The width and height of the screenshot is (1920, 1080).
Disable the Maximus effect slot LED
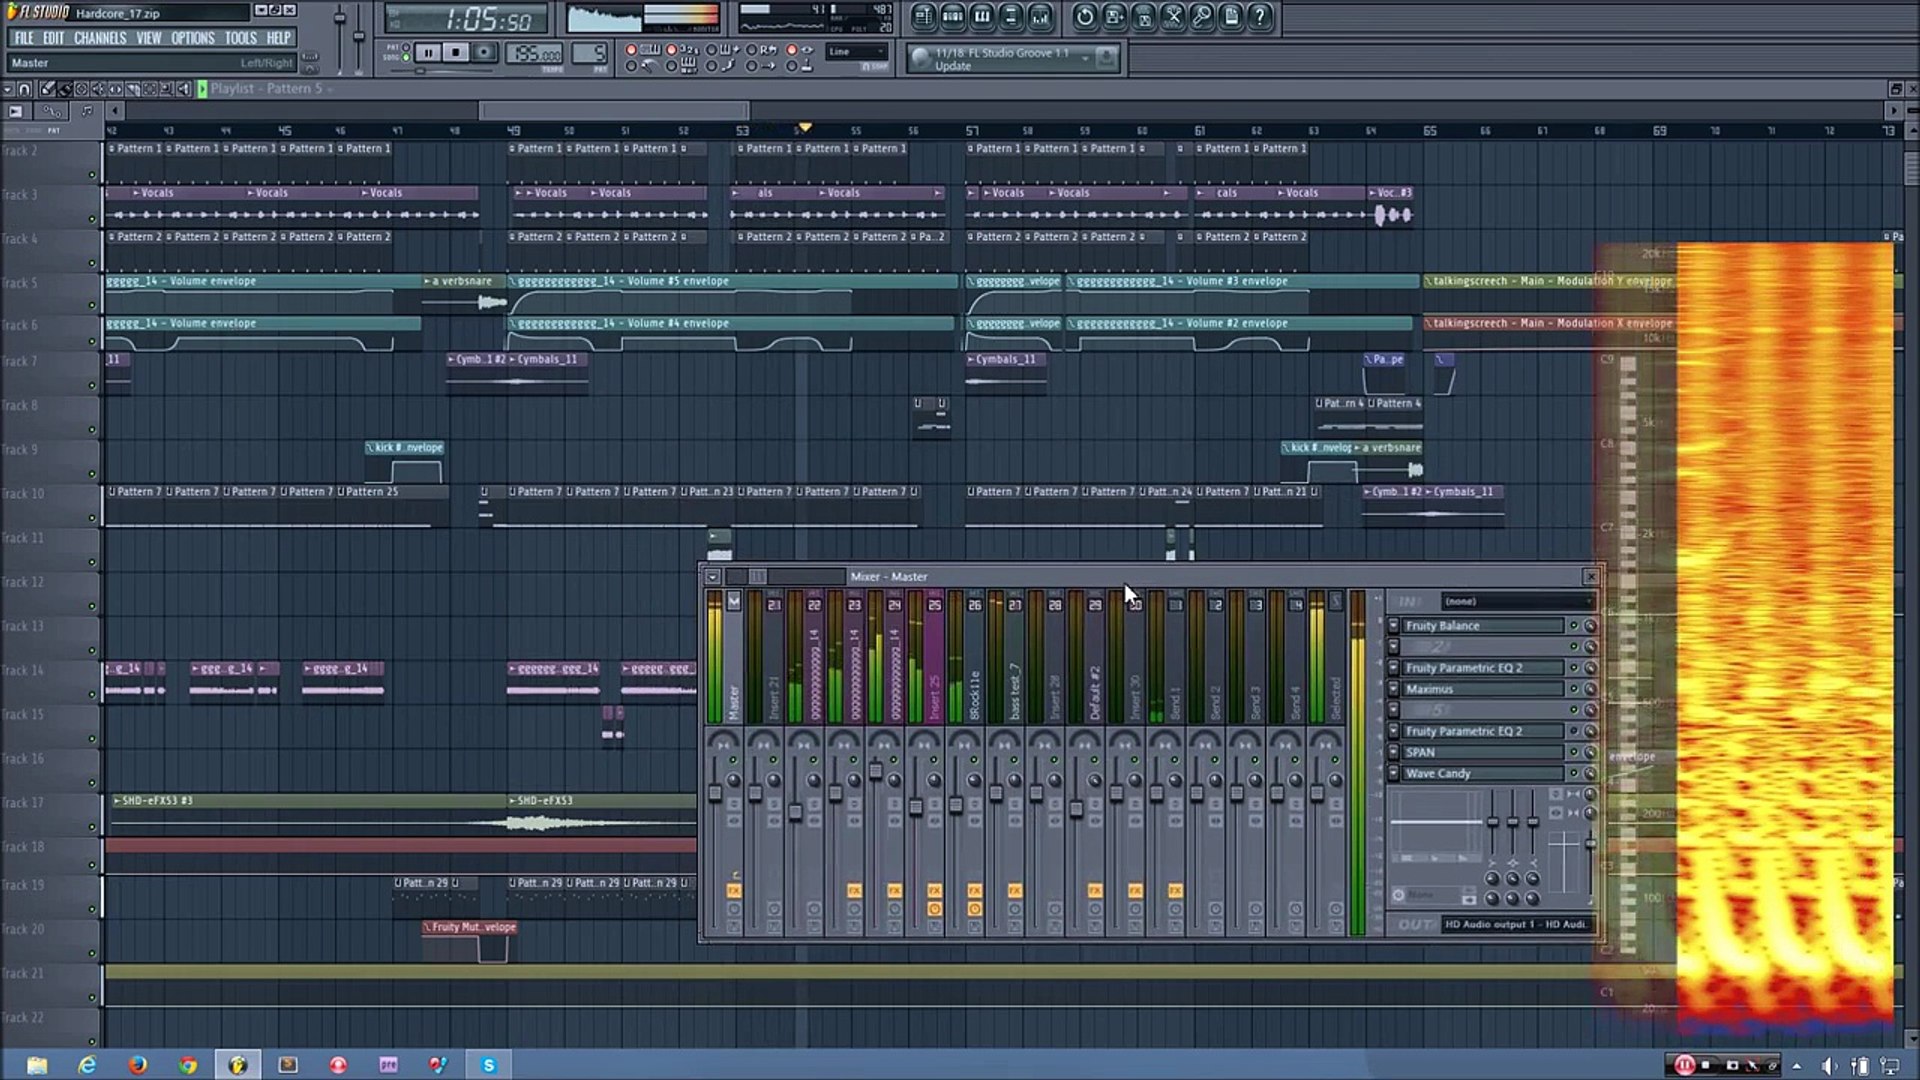point(1573,689)
